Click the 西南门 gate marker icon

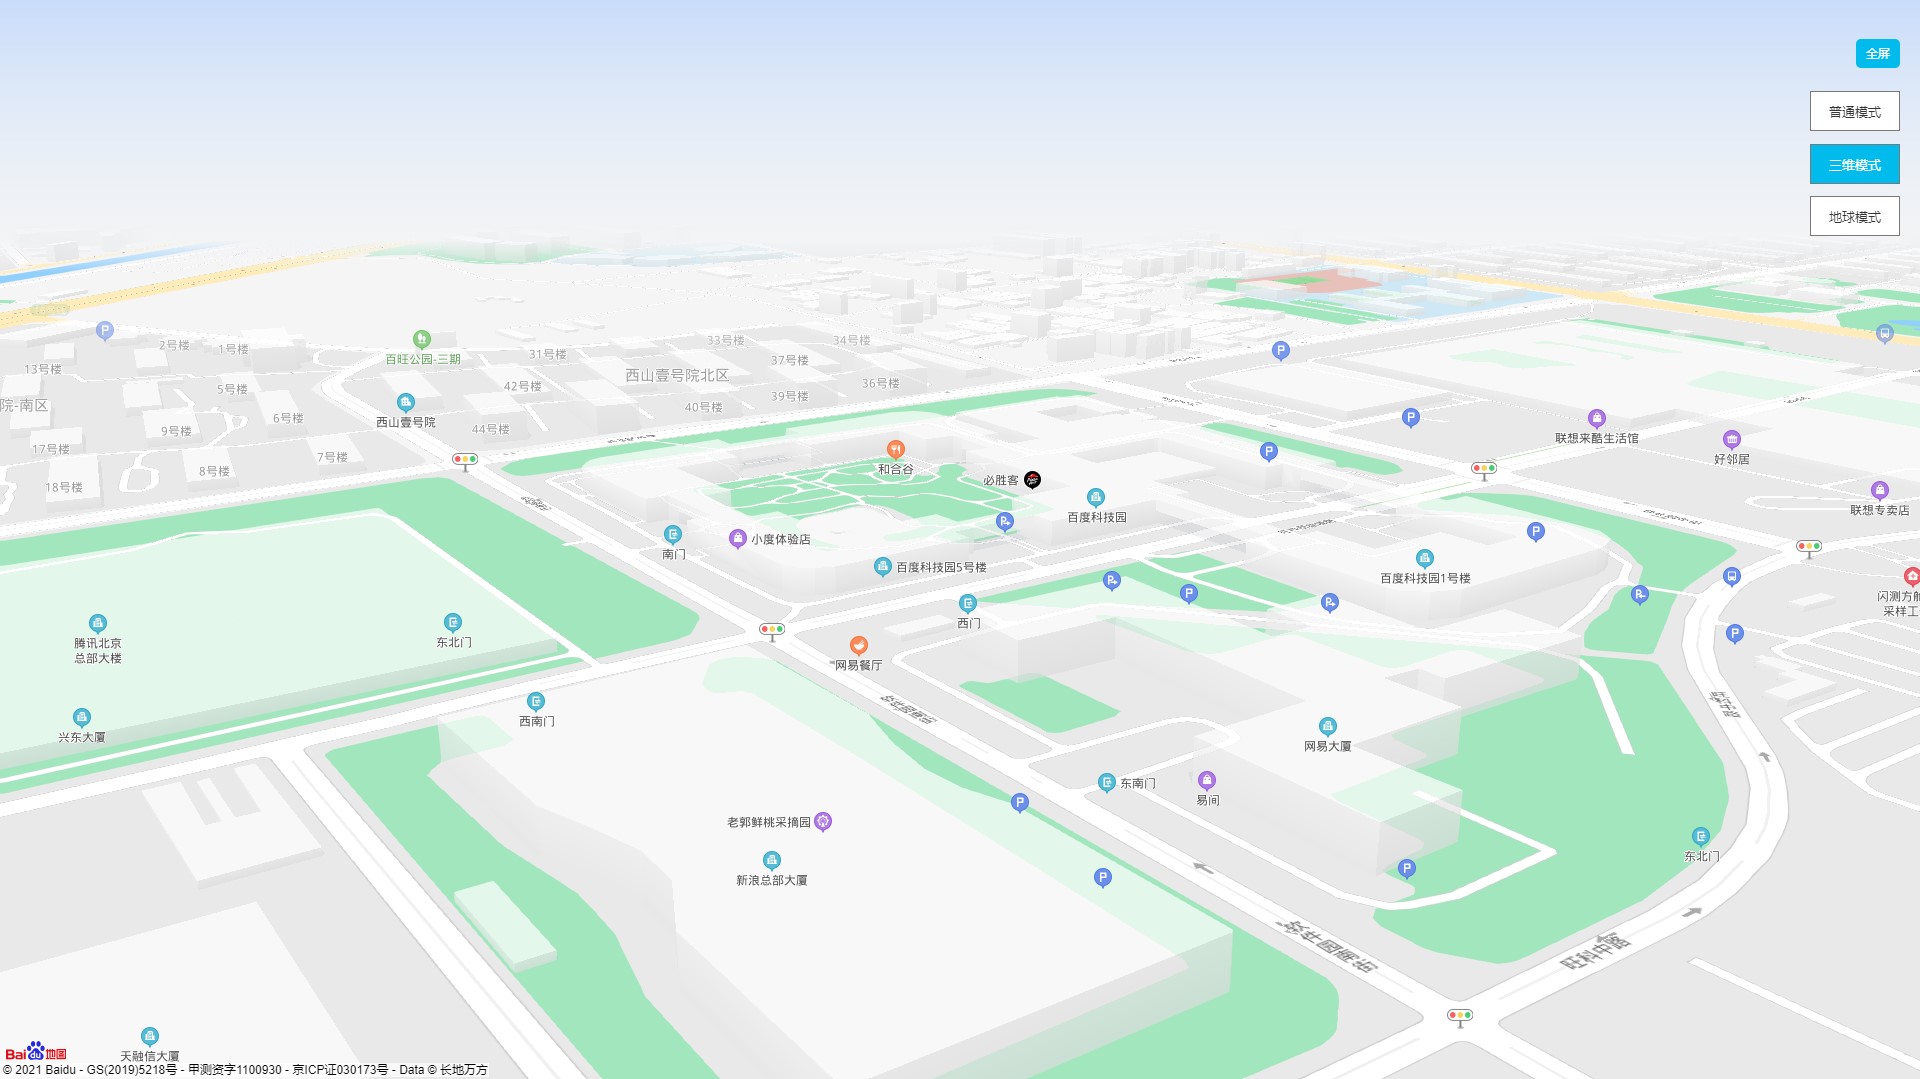coord(536,701)
